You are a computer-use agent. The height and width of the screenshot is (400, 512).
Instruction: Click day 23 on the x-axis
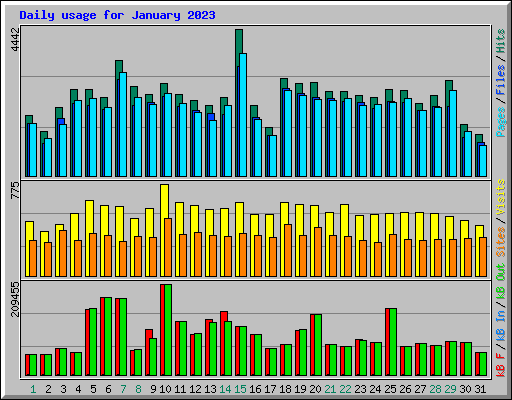click(360, 389)
